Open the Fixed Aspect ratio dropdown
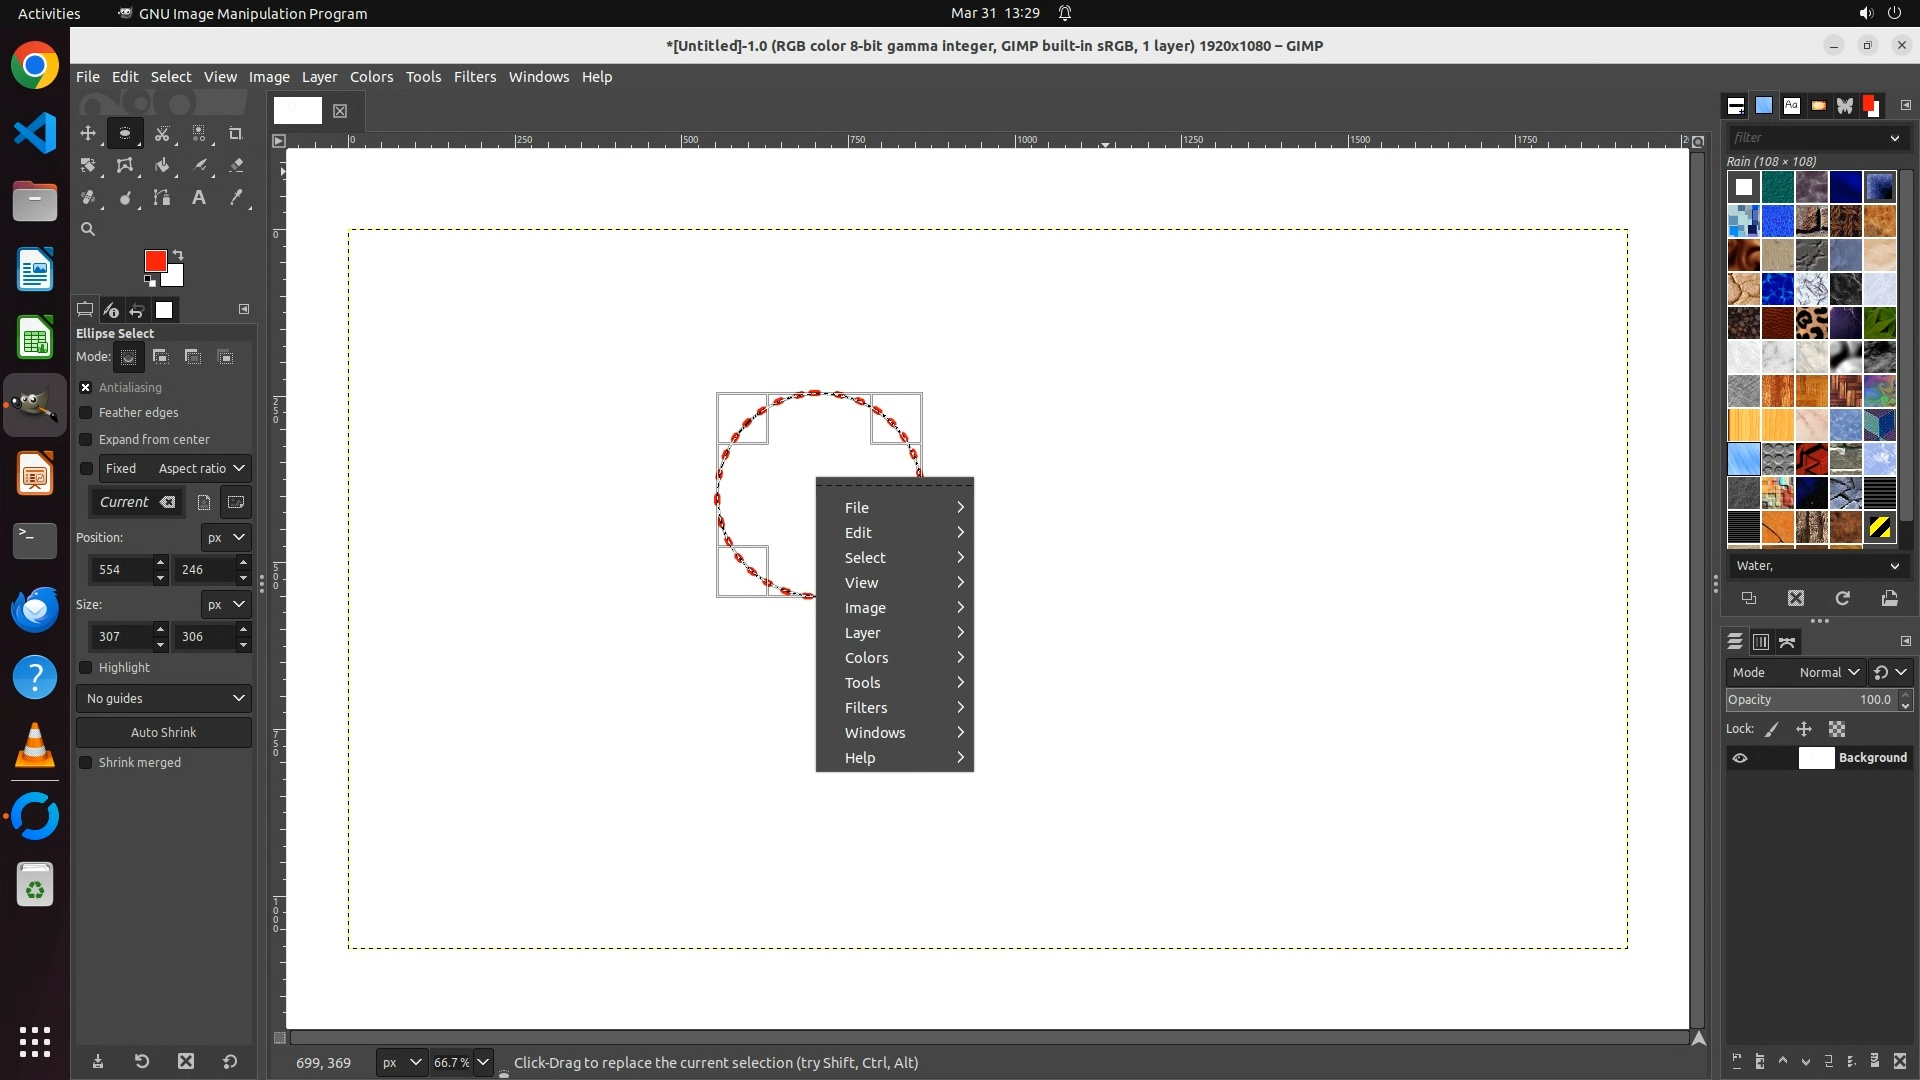The image size is (1920, 1080). [200, 469]
